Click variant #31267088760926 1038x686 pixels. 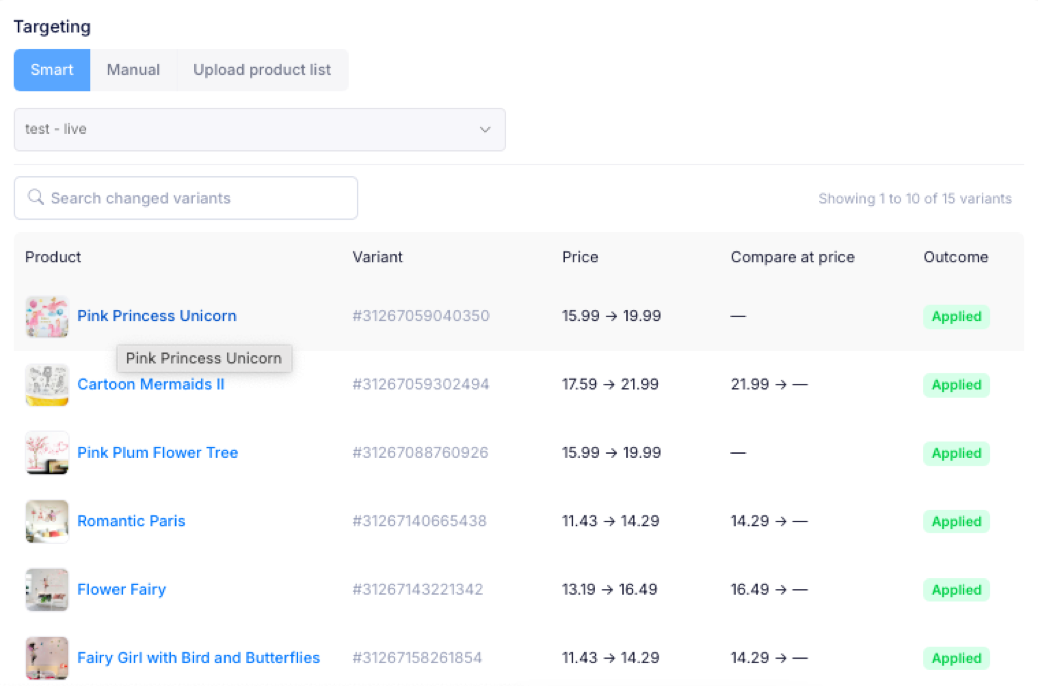(420, 453)
